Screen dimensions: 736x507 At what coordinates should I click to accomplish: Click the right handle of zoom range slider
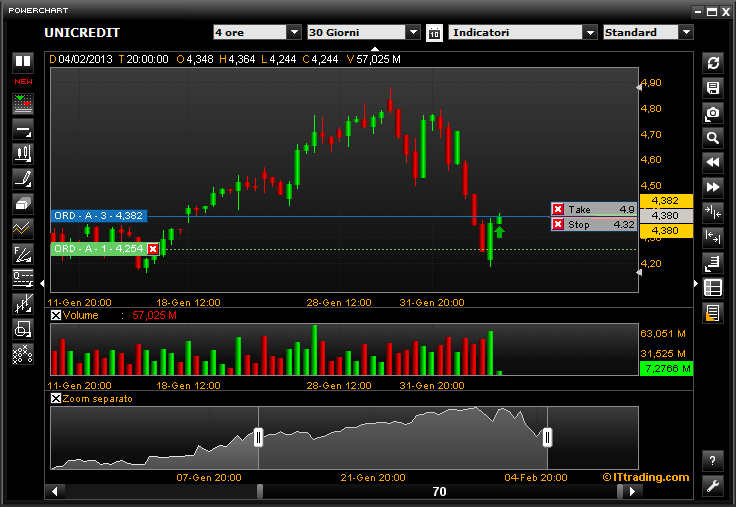(547, 437)
